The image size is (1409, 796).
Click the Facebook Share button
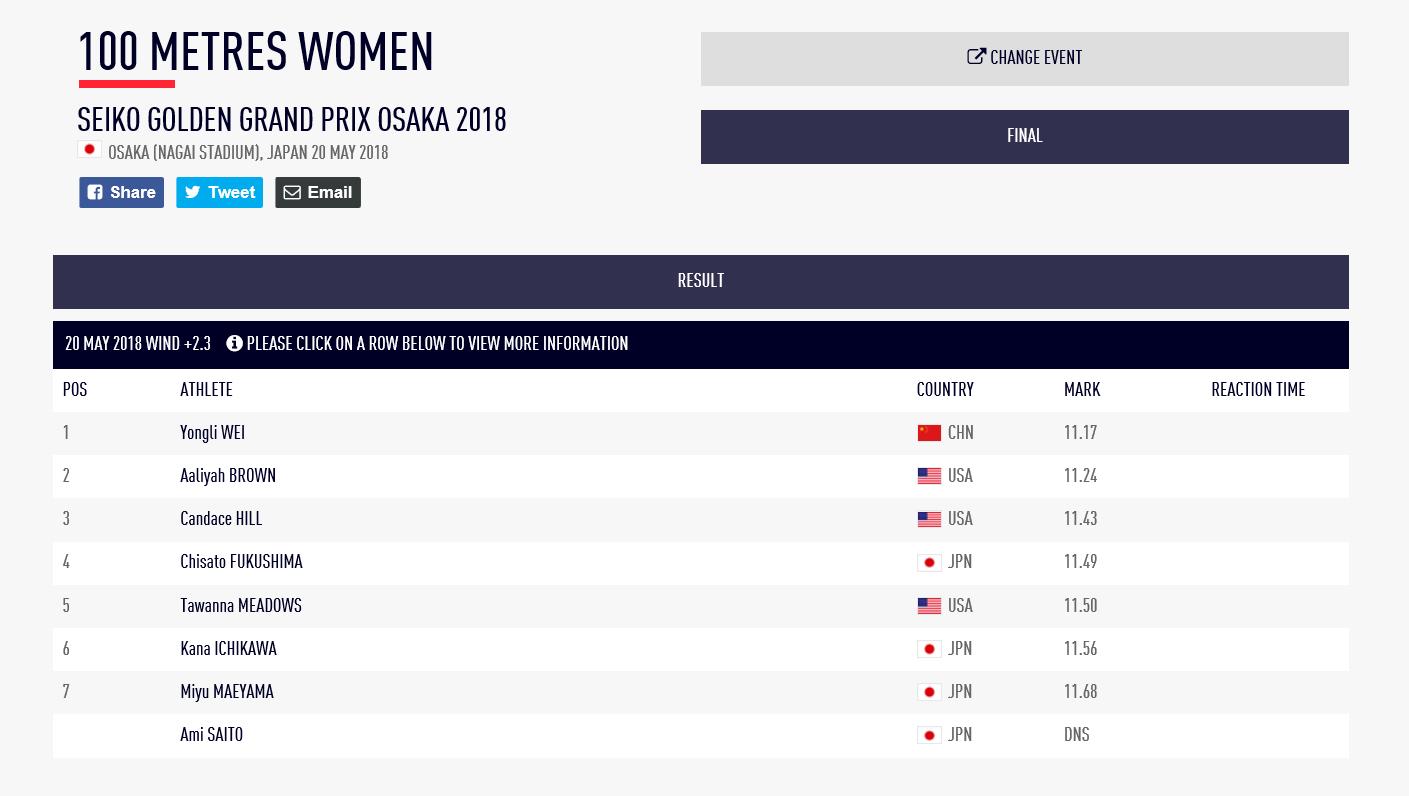pyautogui.click(x=121, y=192)
